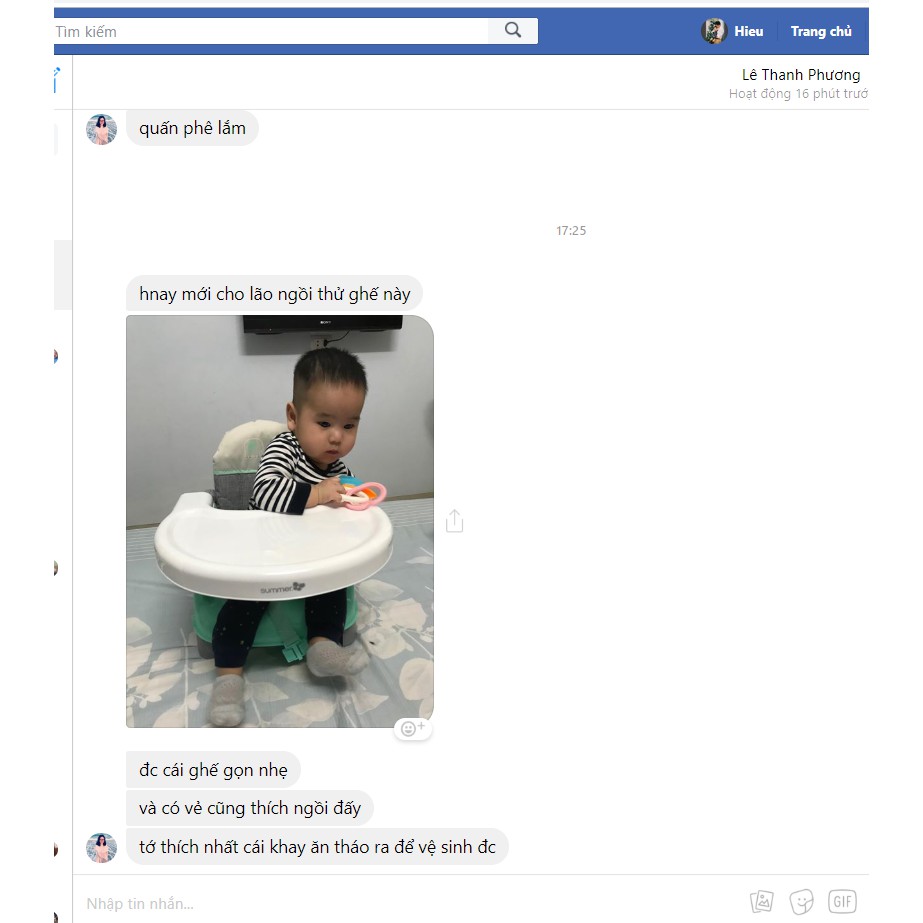Screen dimensions: 923x923
Task: Select message 'tớ thích nhất cái khay ăn'
Action: [x=317, y=846]
